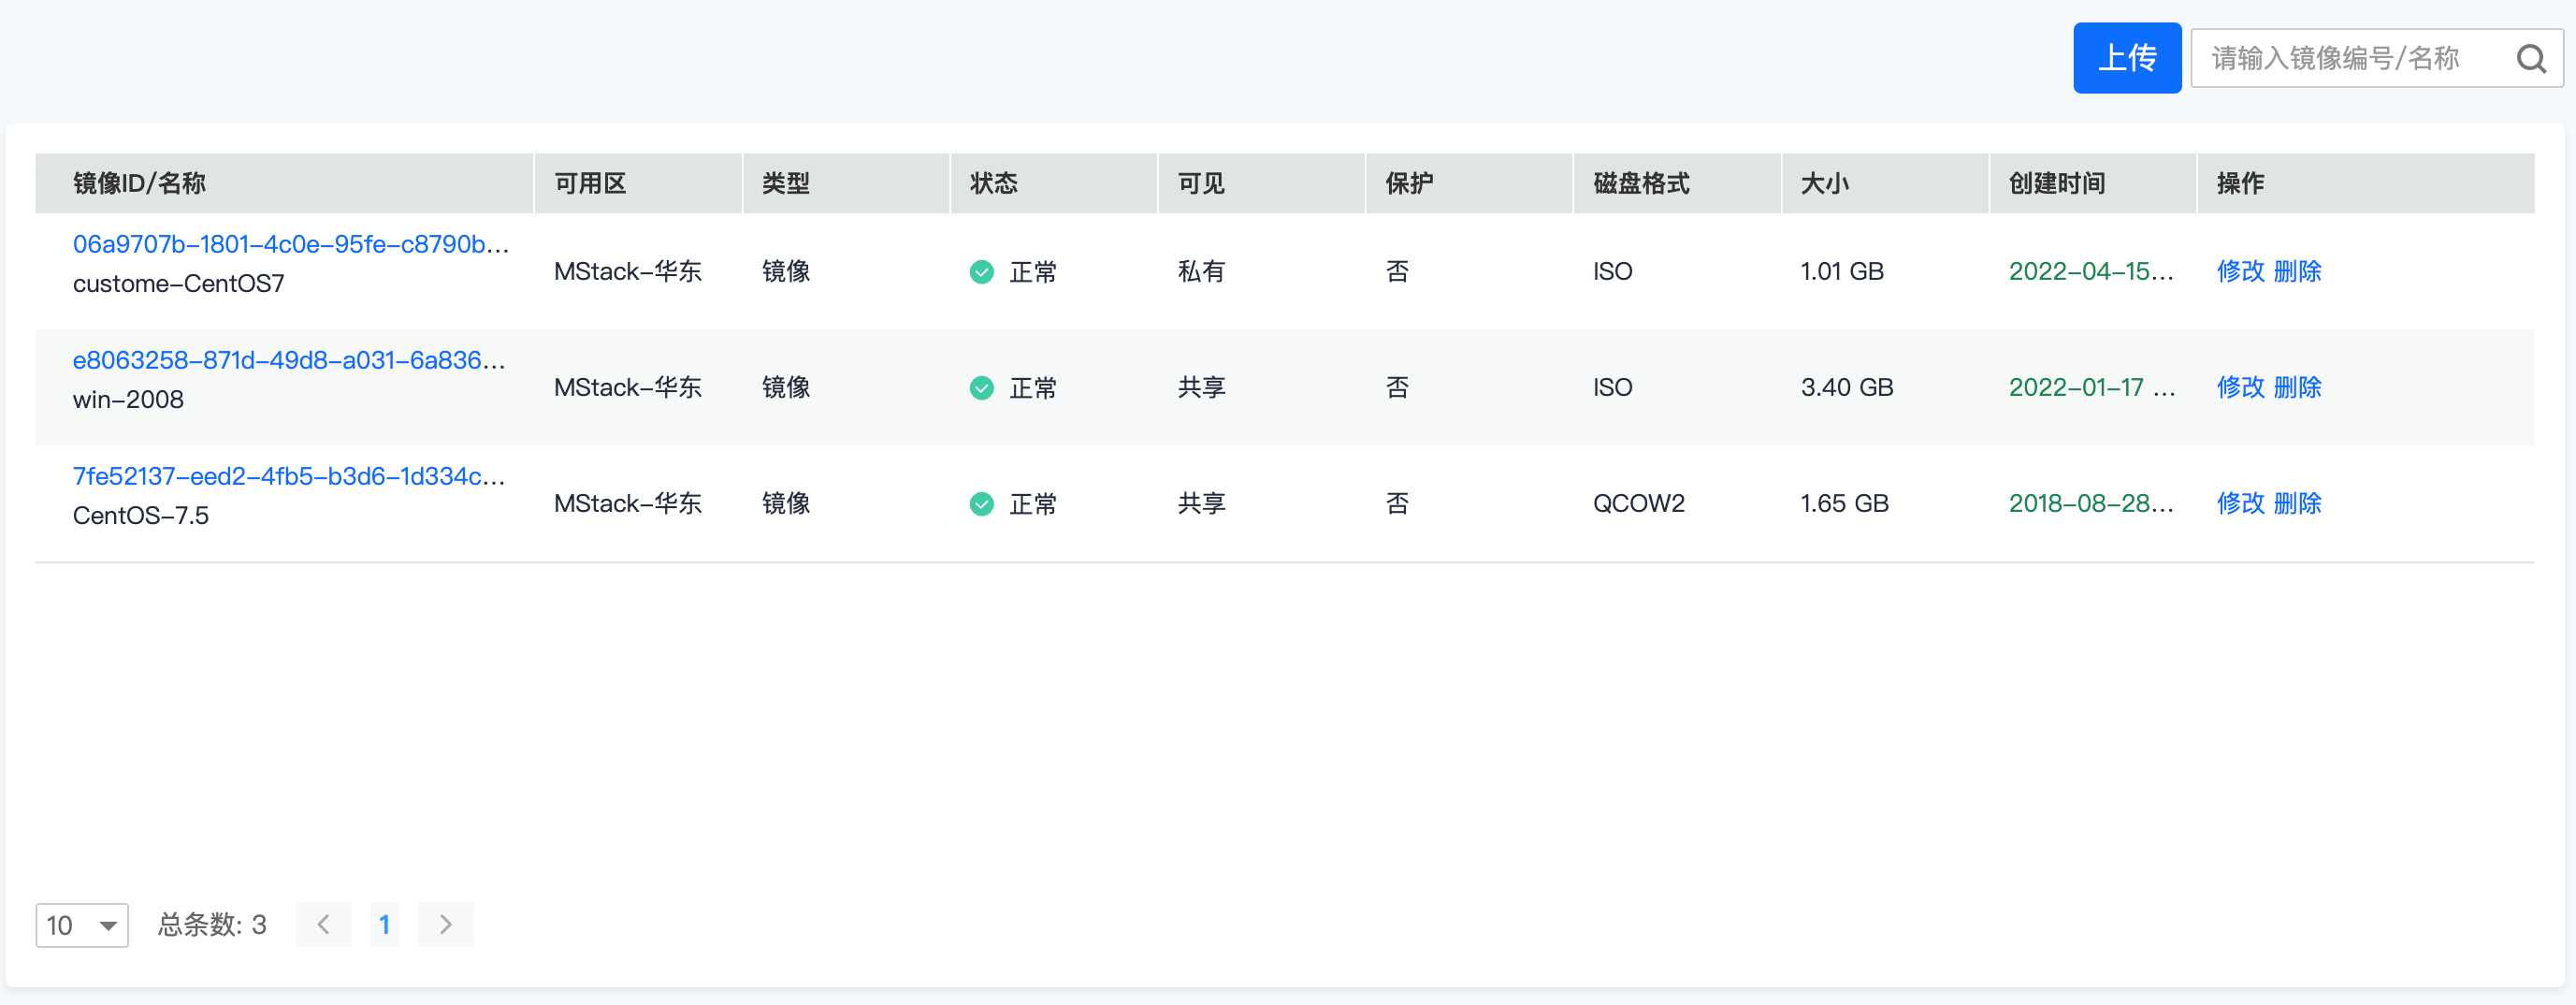Click 共享 visibility cell for CentOS-7.5
Viewport: 2576px width, 1005px height.
[x=1201, y=503]
